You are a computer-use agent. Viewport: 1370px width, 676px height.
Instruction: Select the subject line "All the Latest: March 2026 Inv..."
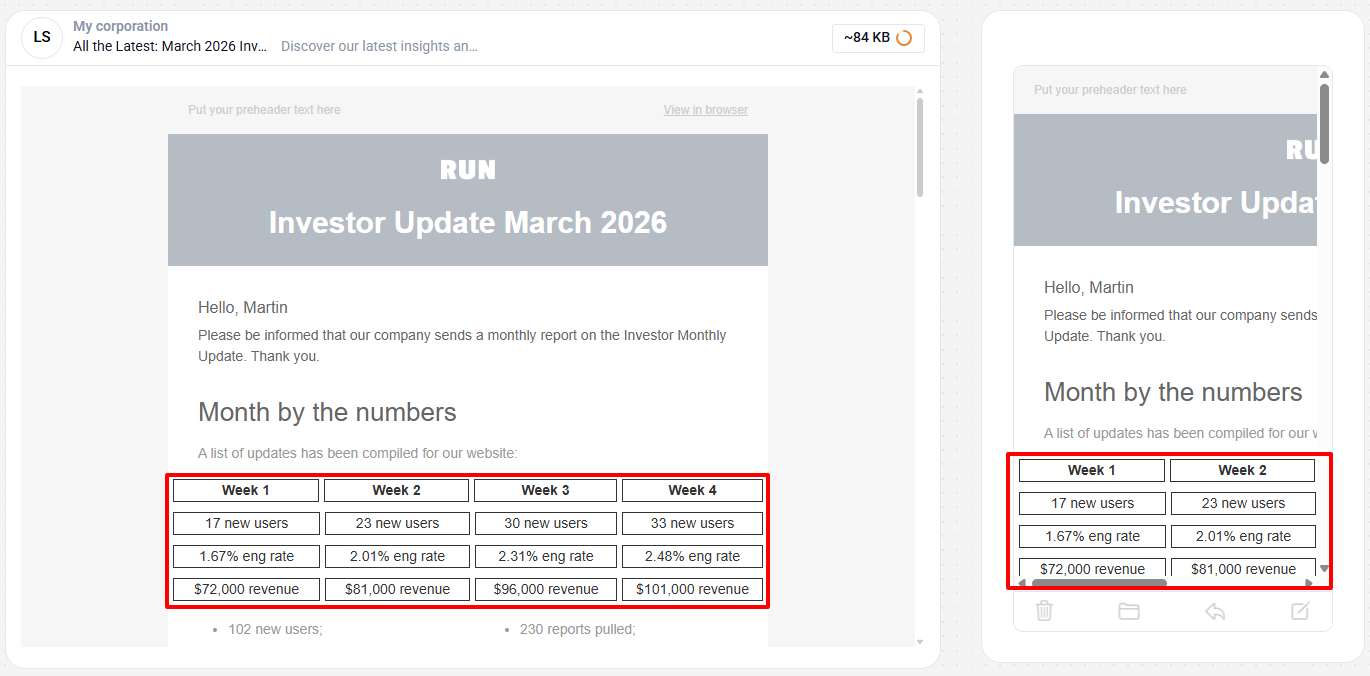pyautogui.click(x=170, y=46)
